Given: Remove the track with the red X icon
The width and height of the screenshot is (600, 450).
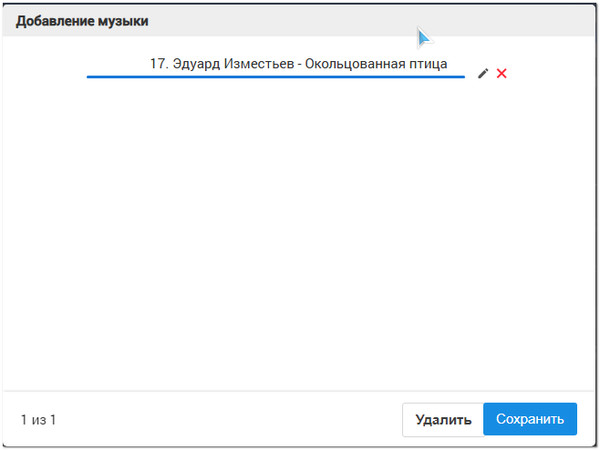Looking at the screenshot, I should (x=501, y=73).
